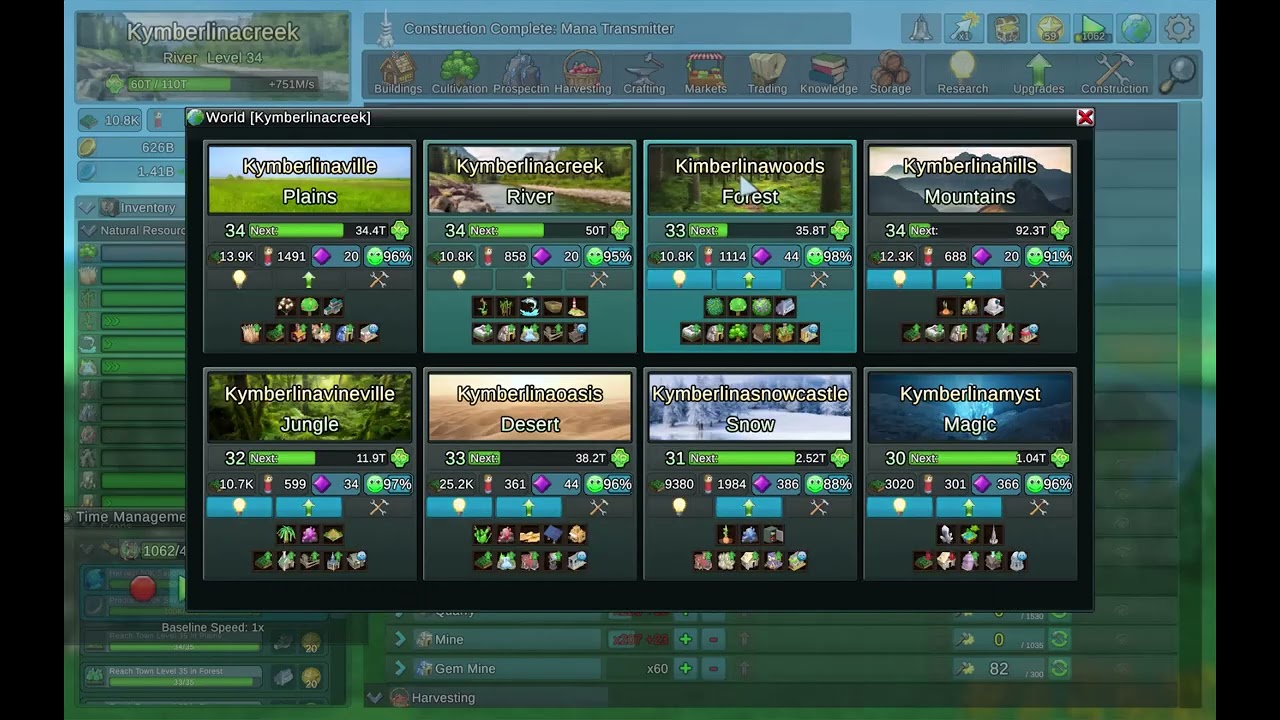
Task: Open the world globe icon
Action: 1136,28
